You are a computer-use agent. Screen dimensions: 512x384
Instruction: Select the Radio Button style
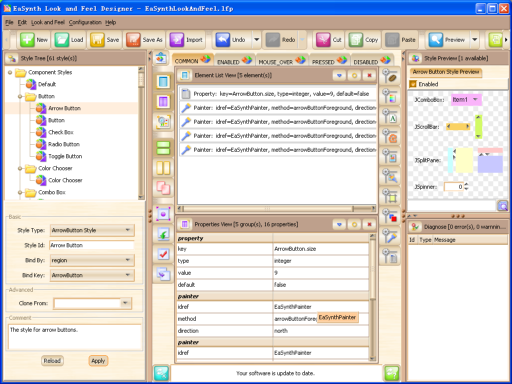coord(58,144)
